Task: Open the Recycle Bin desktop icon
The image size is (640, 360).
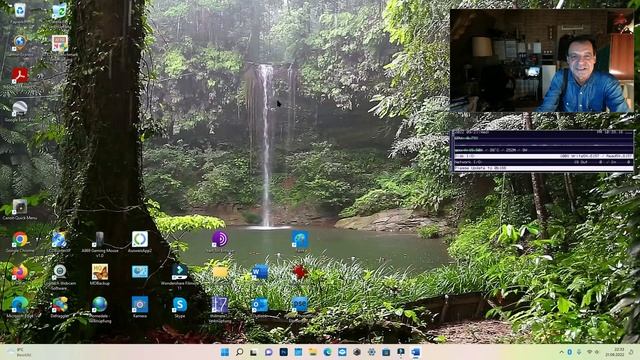Action: [x=20, y=11]
